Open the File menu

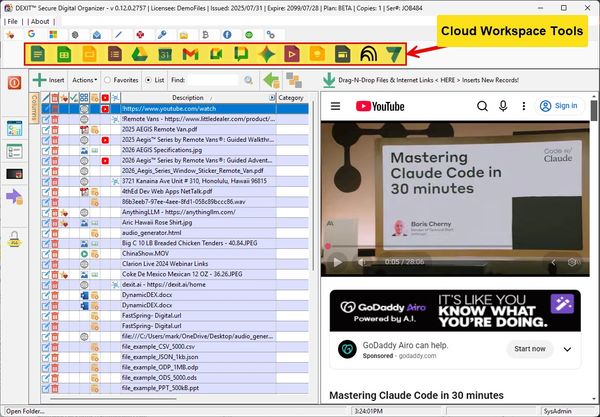[11, 20]
